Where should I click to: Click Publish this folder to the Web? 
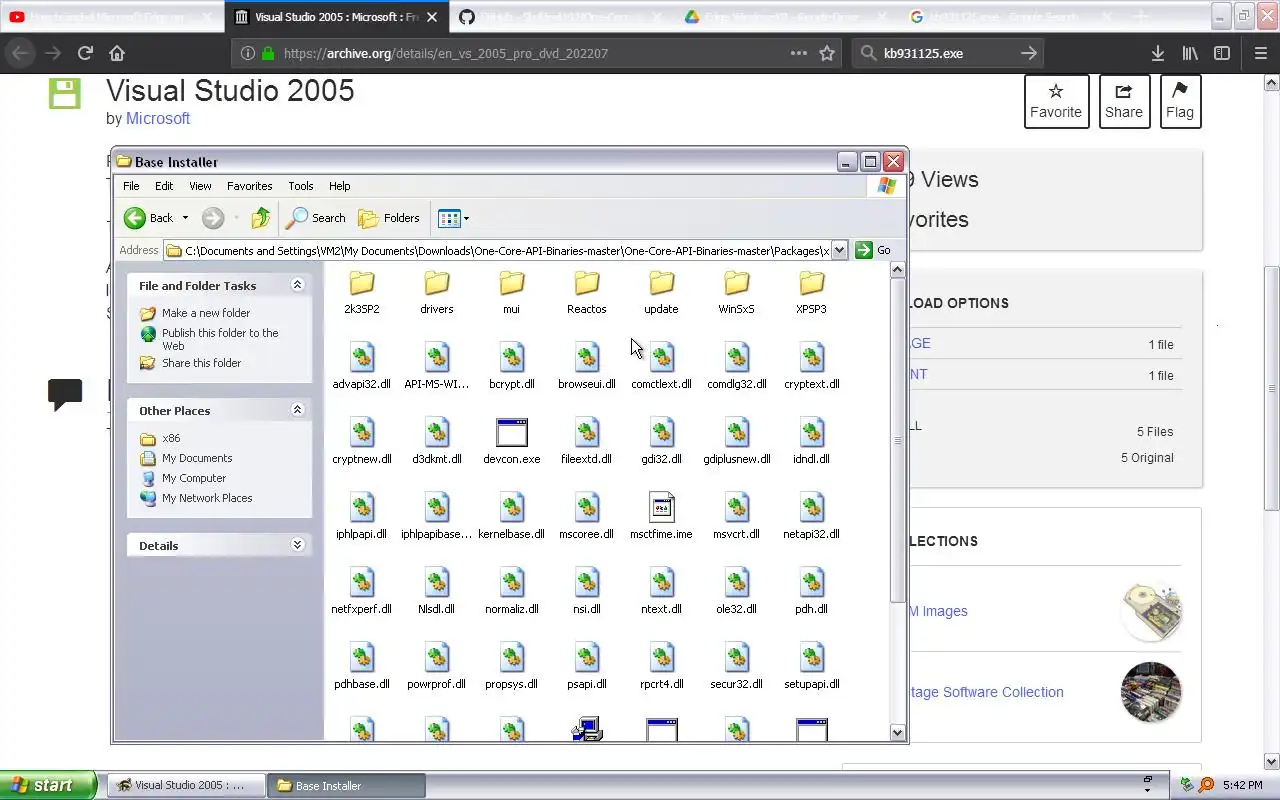pos(220,339)
